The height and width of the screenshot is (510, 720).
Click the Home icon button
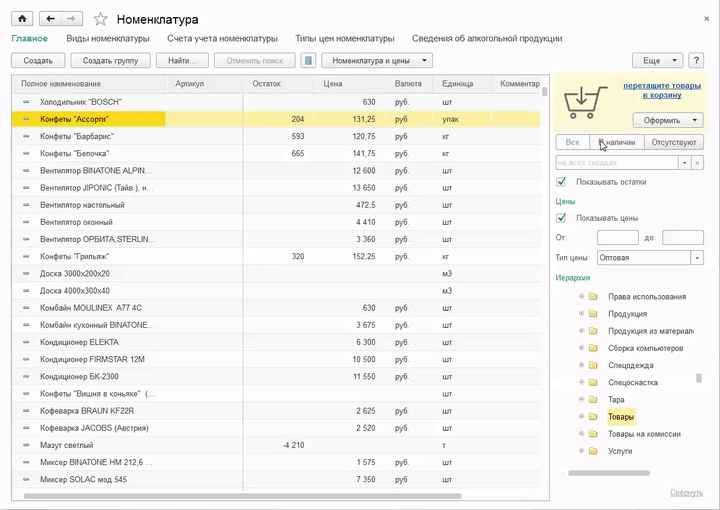click(x=22, y=19)
